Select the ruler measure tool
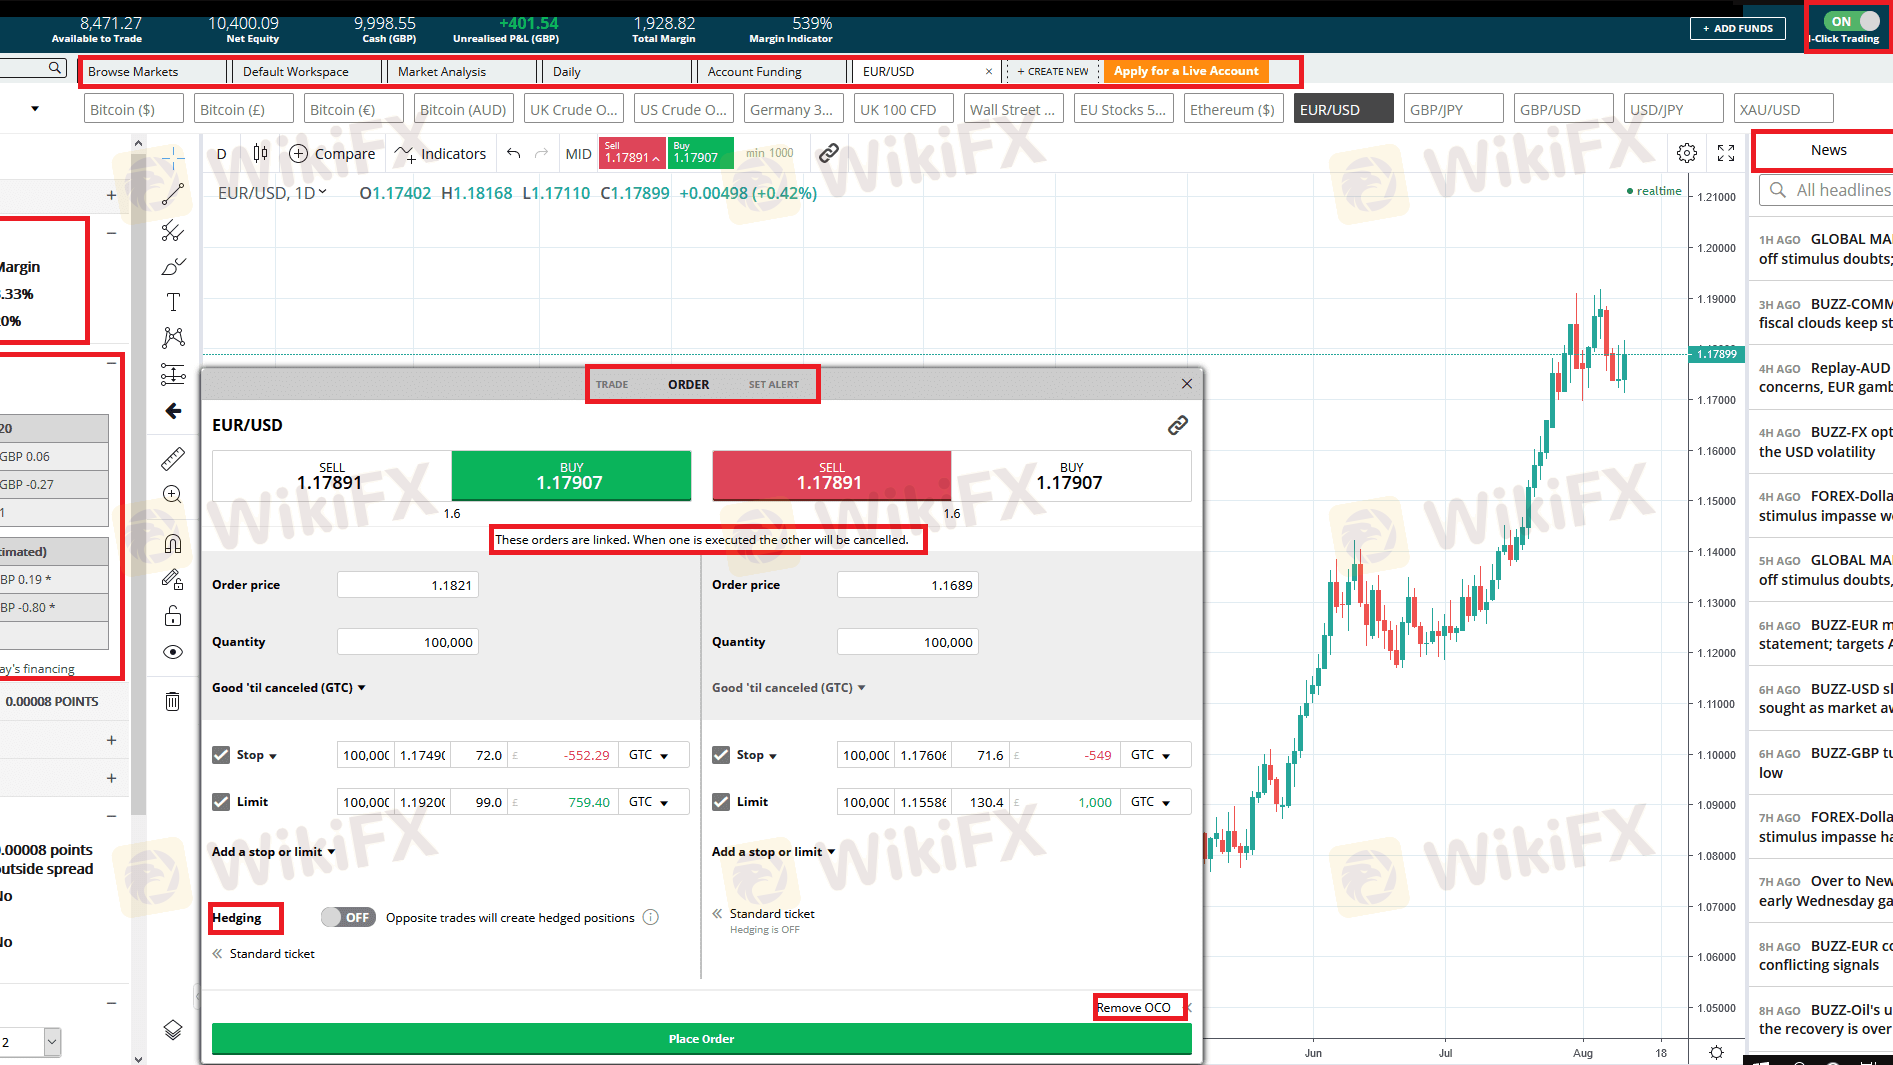The width and height of the screenshot is (1893, 1065). tap(173, 459)
